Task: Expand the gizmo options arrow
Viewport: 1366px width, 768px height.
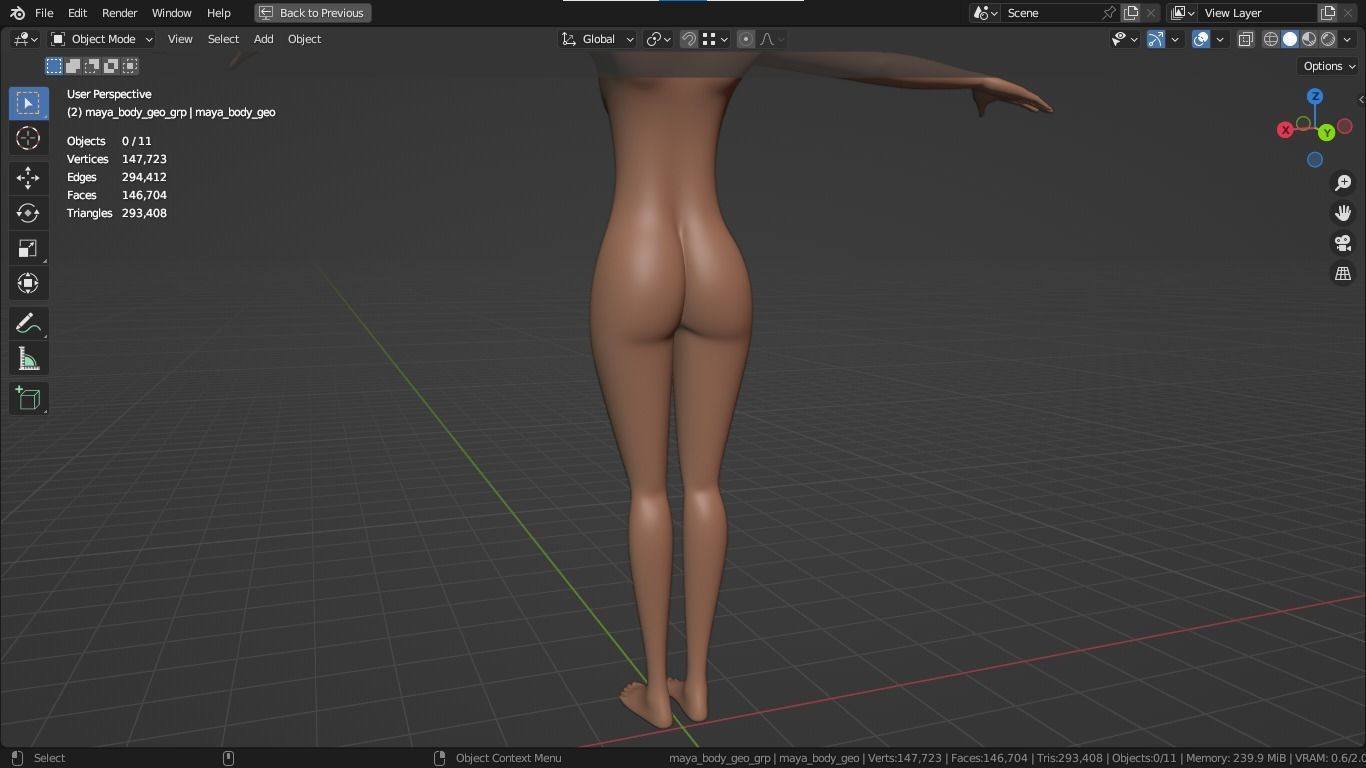Action: coord(1175,39)
